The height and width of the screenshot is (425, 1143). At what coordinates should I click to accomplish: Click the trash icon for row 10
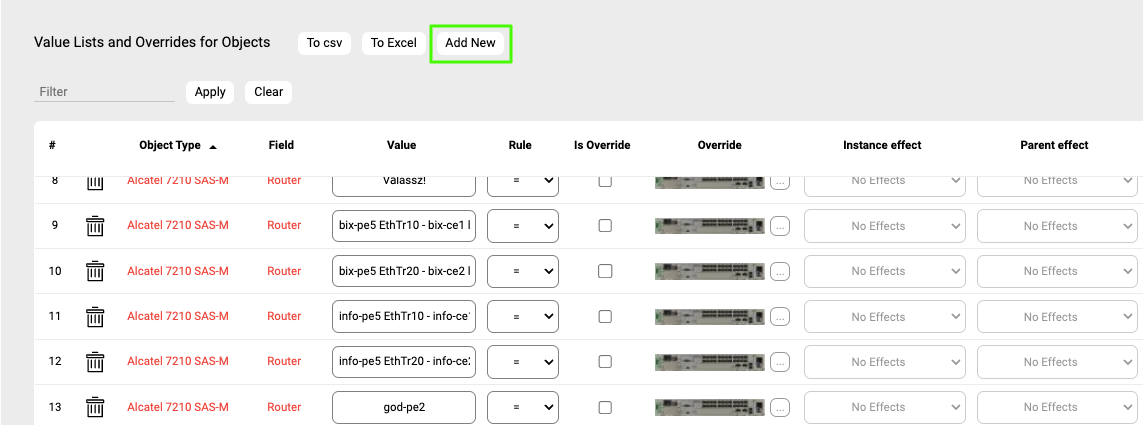pyautogui.click(x=95, y=271)
